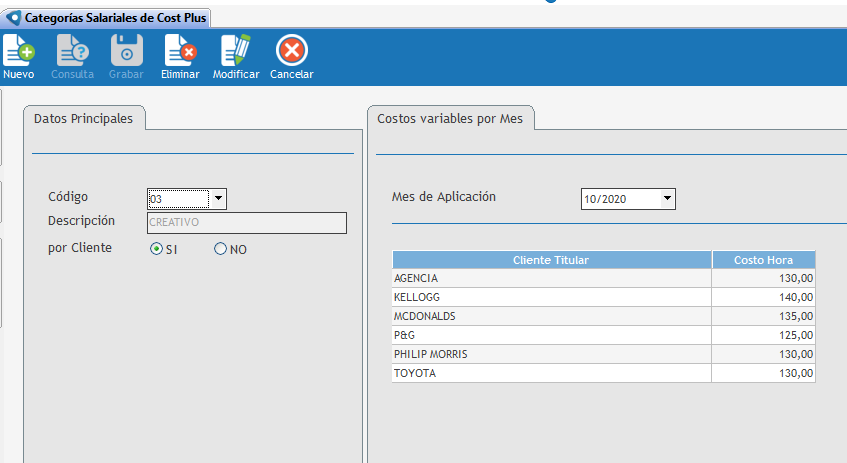This screenshot has height=463, width=847.
Task: Click the 140,00 cost for KELLOGG
Action: tap(796, 297)
